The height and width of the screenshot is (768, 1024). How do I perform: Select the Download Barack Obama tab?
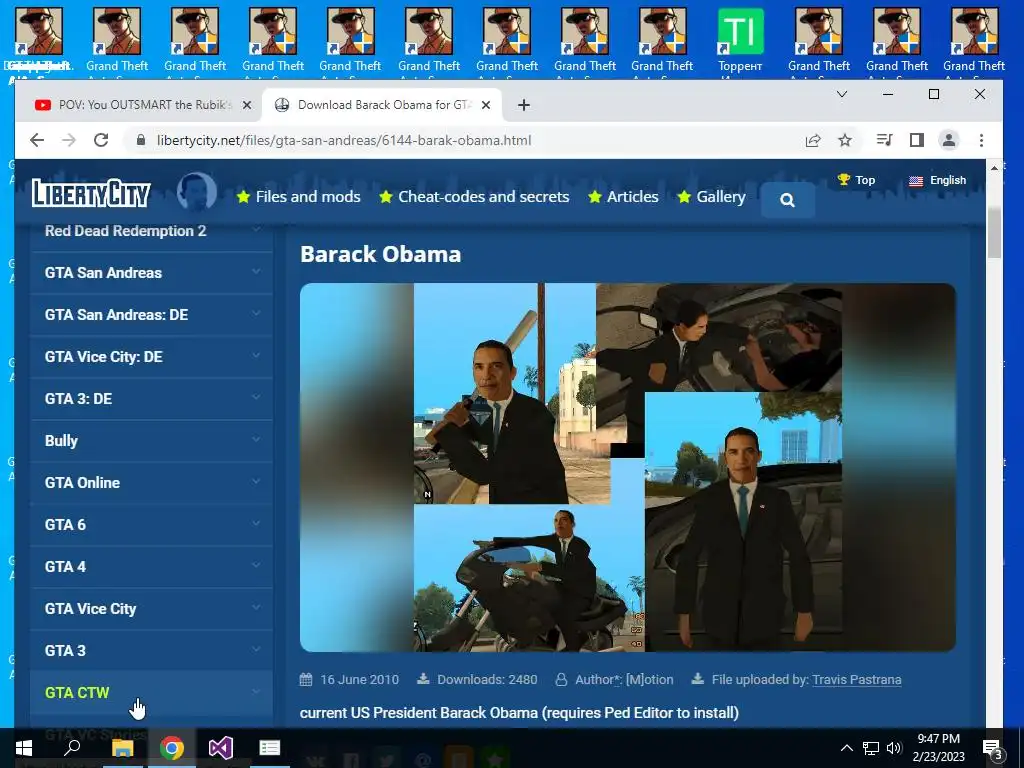[382, 105]
